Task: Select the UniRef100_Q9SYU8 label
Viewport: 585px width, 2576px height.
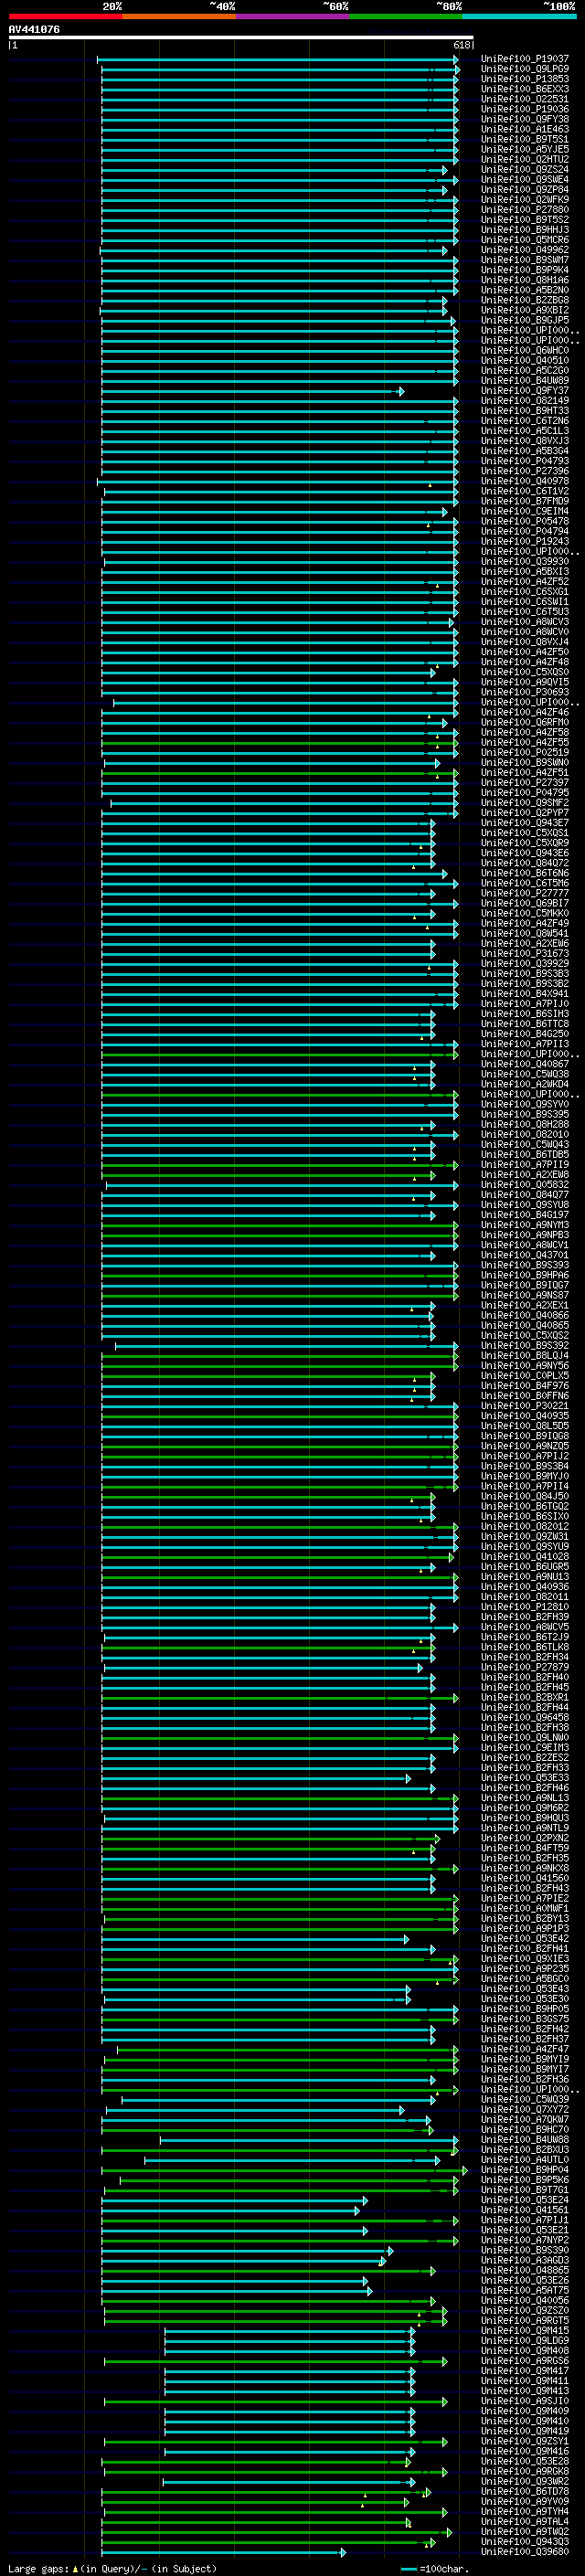Action: click(x=524, y=1205)
